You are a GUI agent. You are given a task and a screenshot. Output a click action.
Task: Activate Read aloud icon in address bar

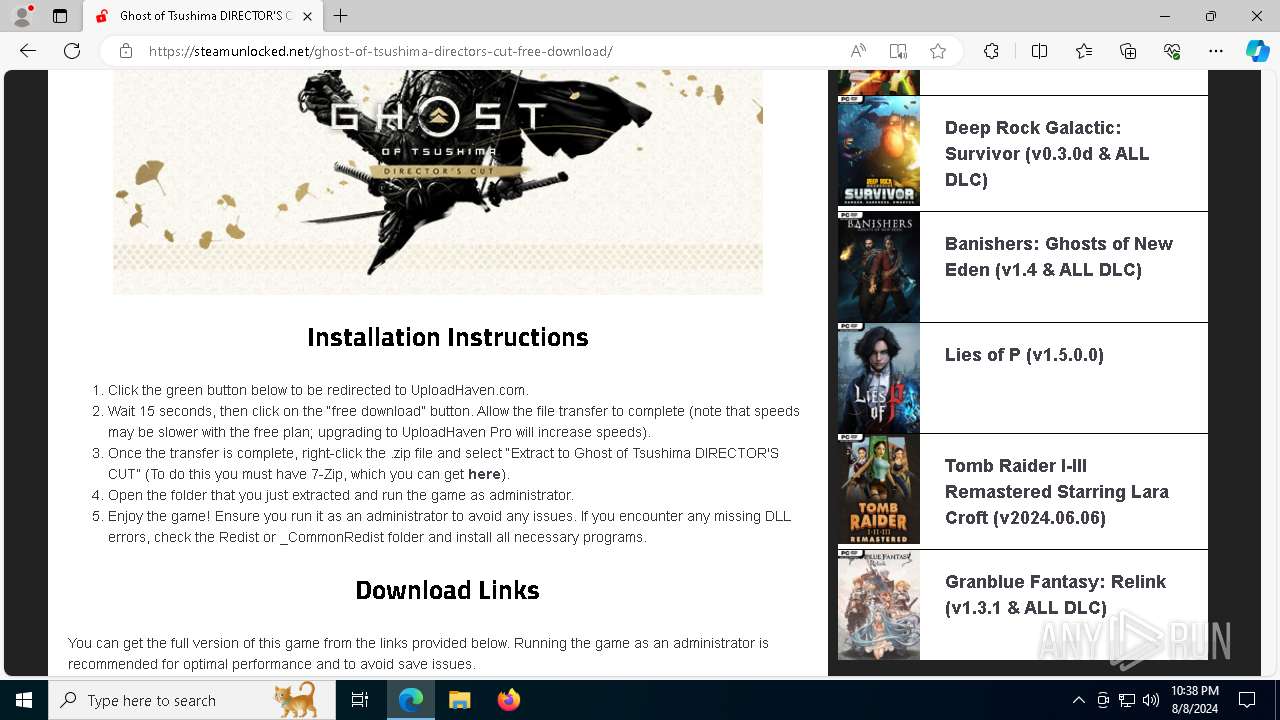click(x=858, y=51)
